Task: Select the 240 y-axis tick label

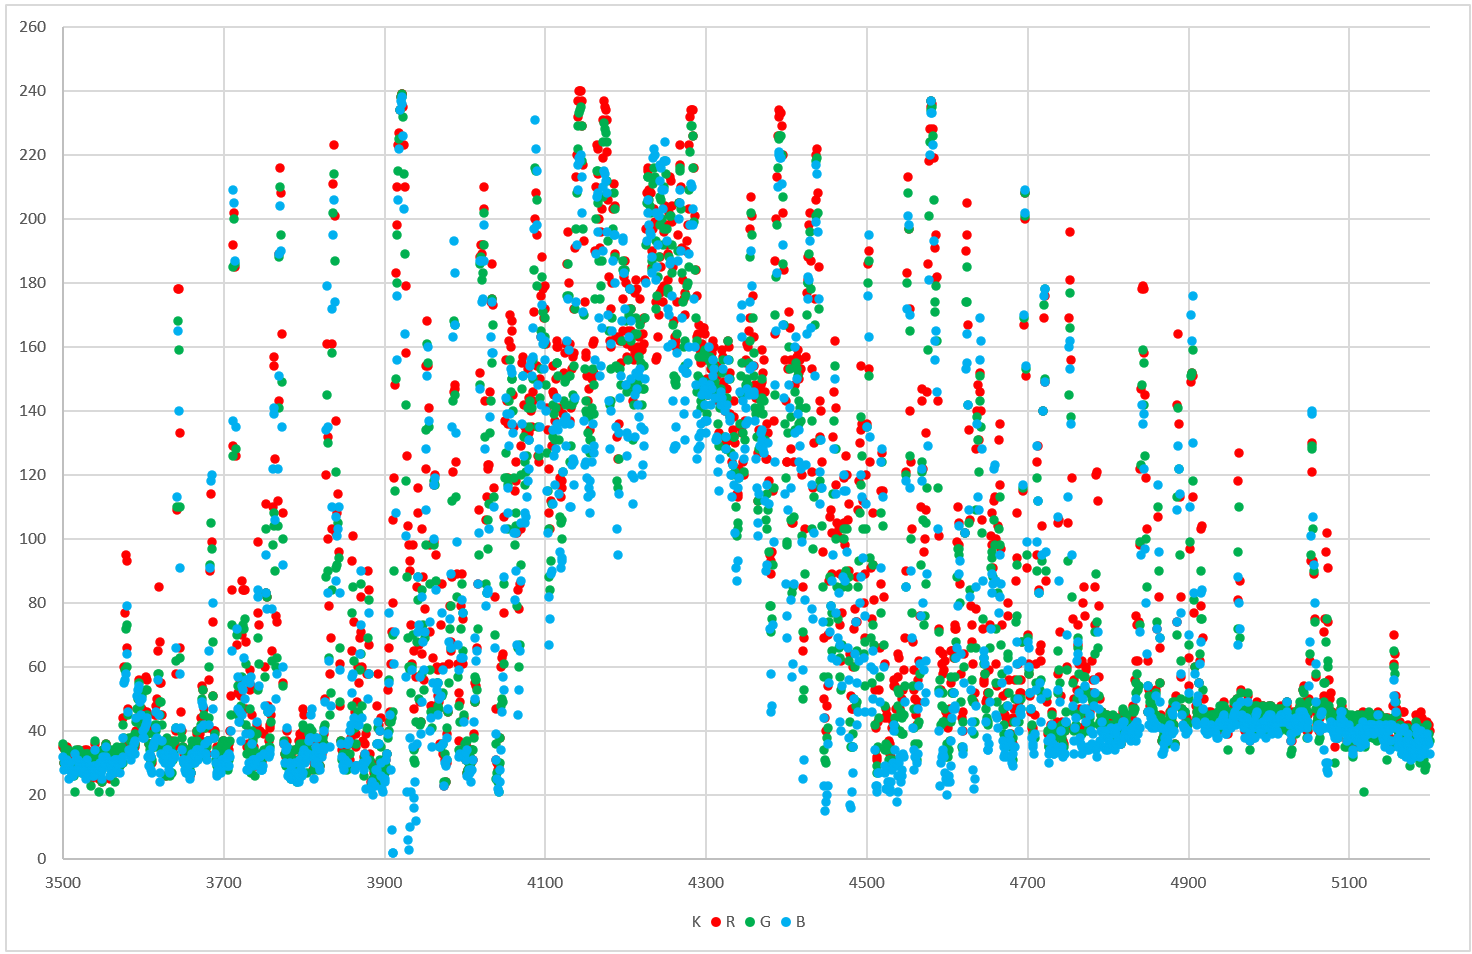Action: point(33,91)
